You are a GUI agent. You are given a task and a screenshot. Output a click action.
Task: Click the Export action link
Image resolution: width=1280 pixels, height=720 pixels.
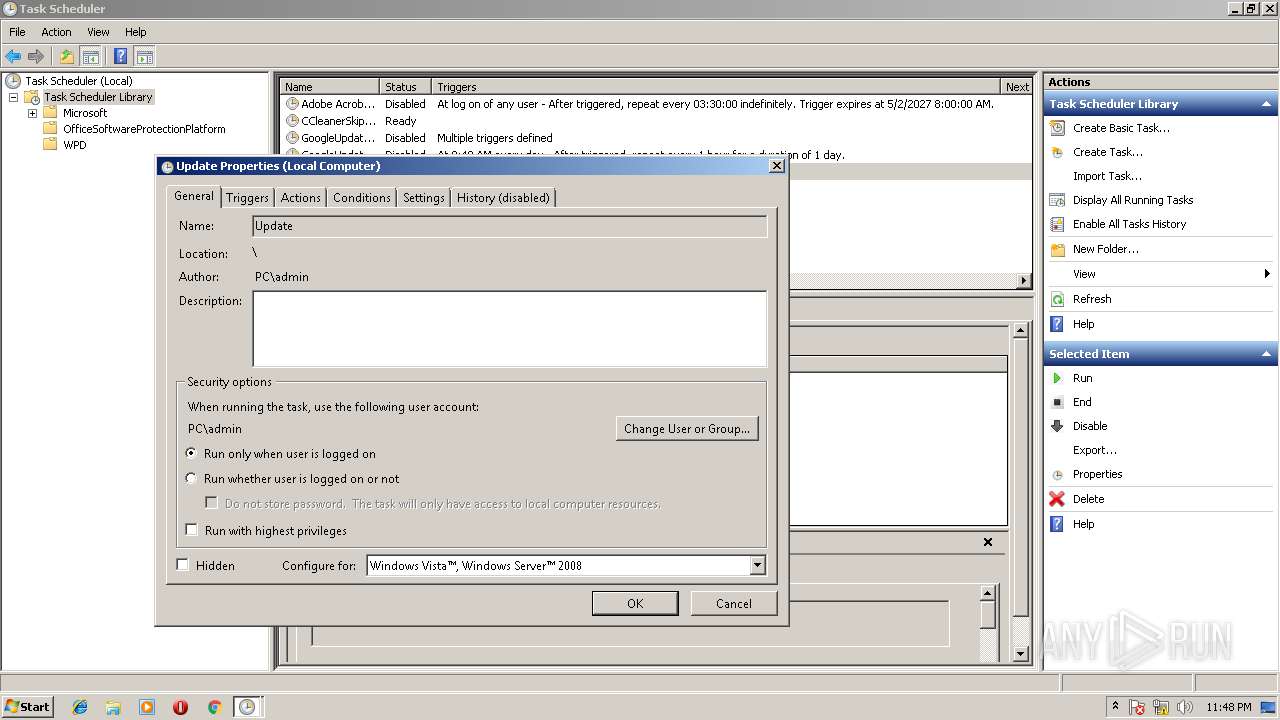[1095, 450]
